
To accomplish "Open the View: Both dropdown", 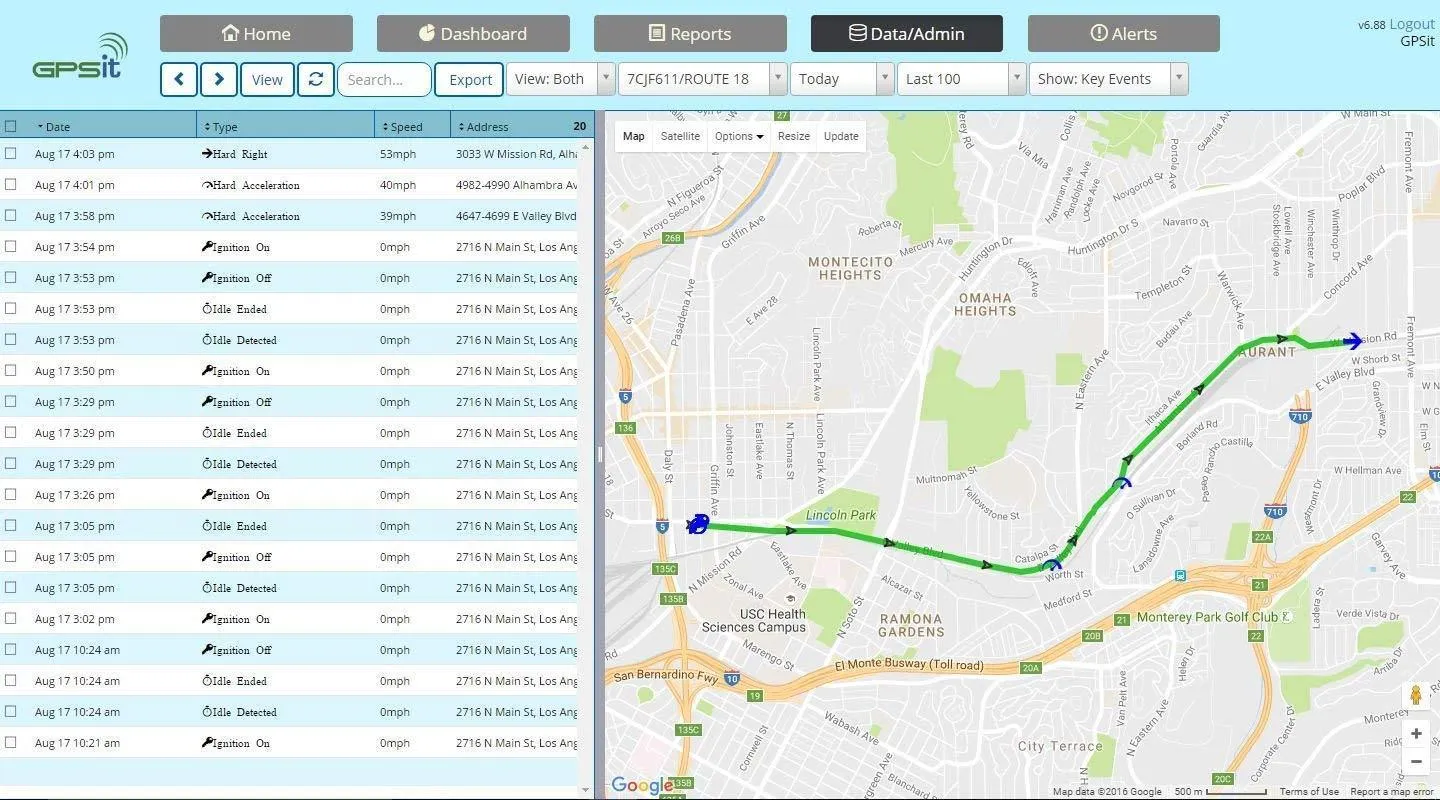I will point(561,79).
